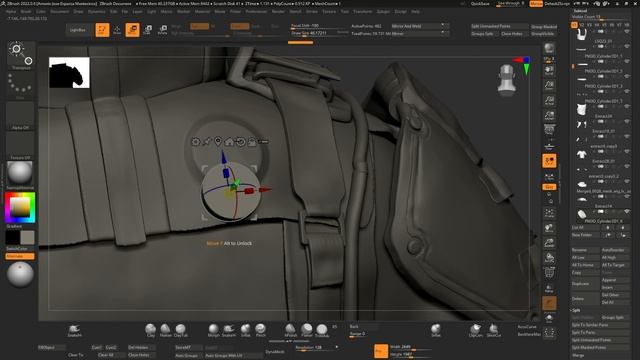Viewport: 640px width, 360px height.
Task: Click the mesh silhouette thumbnail in viewport
Action: tap(69, 73)
